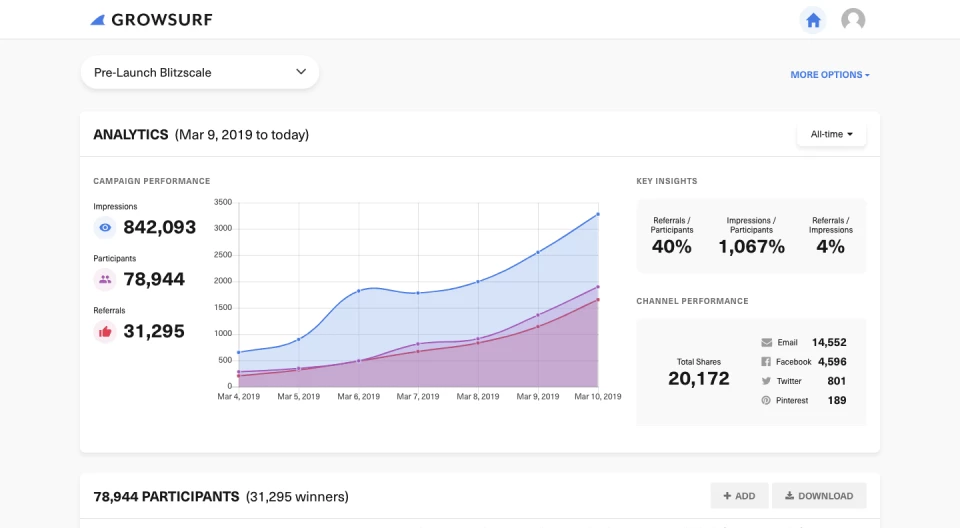Image resolution: width=960 pixels, height=528 pixels.
Task: Click the Facebook channel icon
Action: tap(766, 362)
